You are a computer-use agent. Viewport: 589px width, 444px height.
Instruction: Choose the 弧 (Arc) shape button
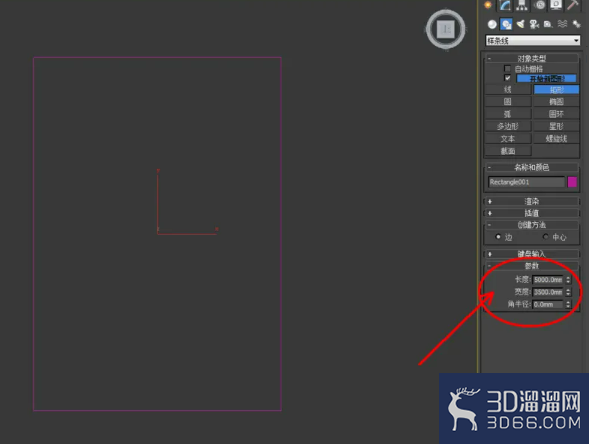click(508, 114)
